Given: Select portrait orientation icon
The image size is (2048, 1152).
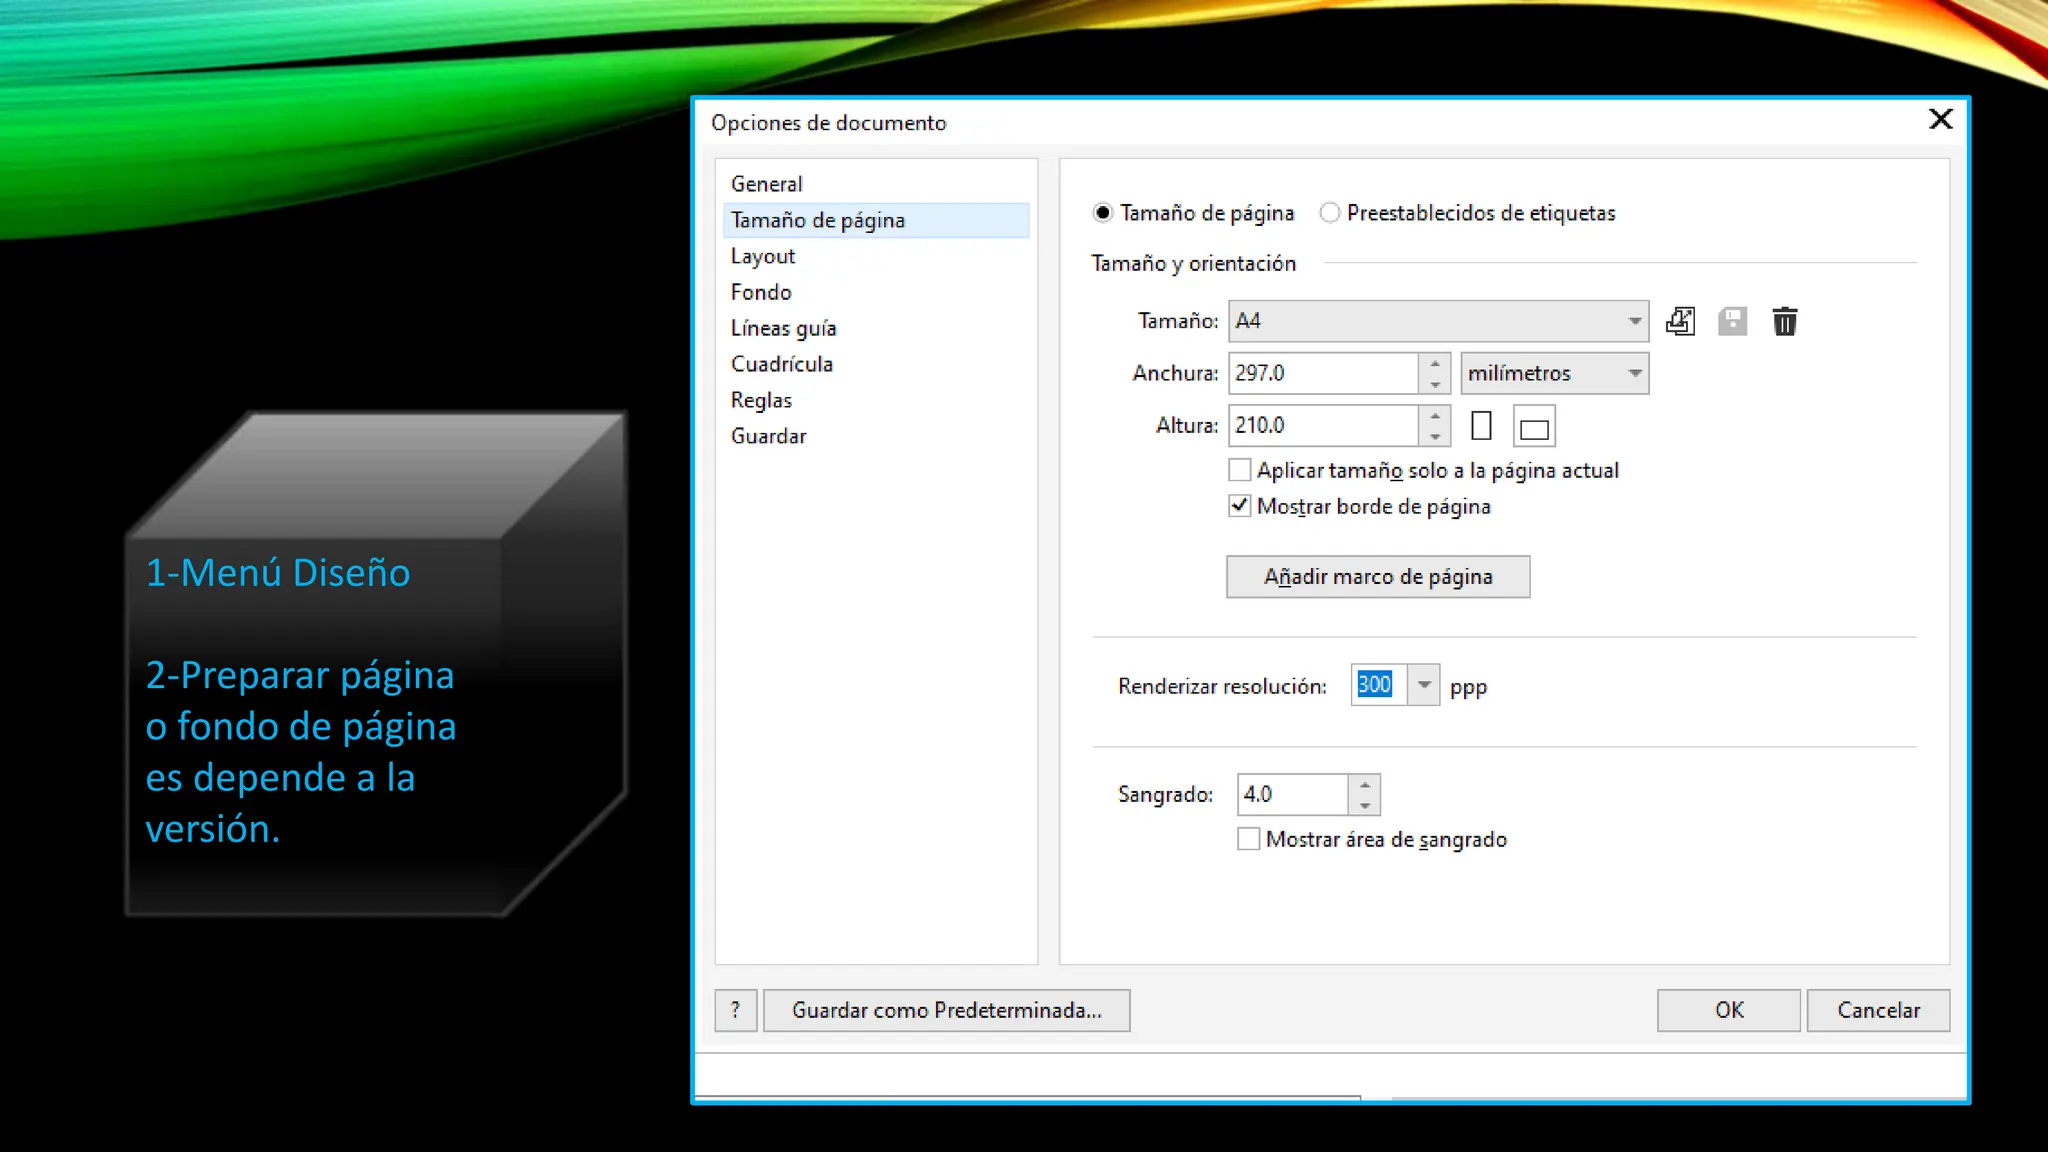Looking at the screenshot, I should coord(1481,426).
